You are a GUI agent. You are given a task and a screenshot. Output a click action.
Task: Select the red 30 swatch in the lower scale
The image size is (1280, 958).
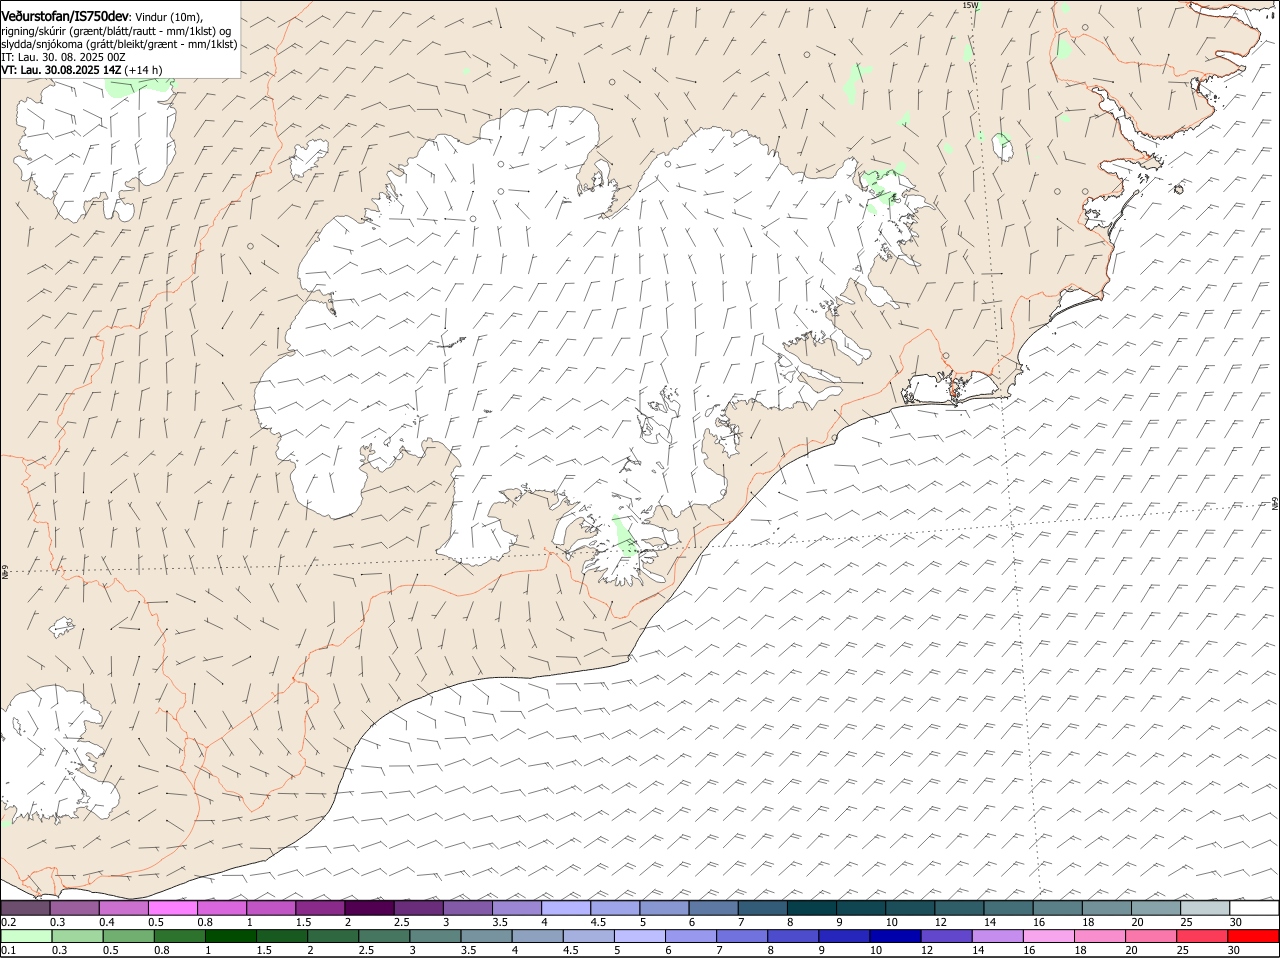(x=1252, y=937)
